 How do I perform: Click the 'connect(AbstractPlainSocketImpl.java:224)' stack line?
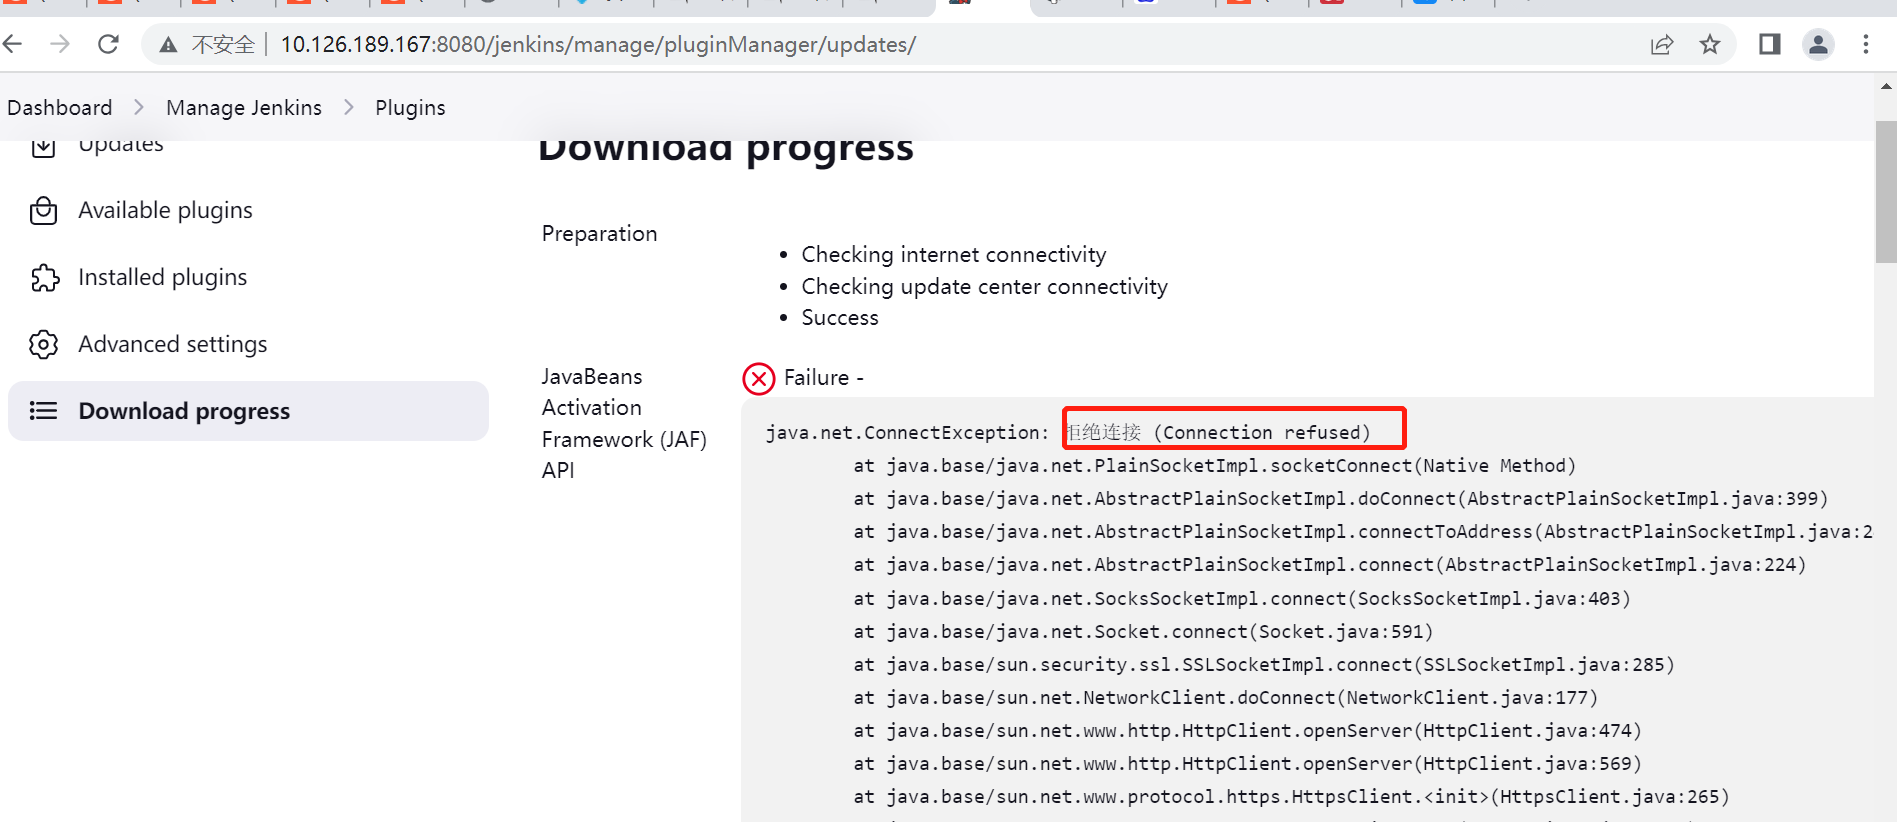[1330, 565]
